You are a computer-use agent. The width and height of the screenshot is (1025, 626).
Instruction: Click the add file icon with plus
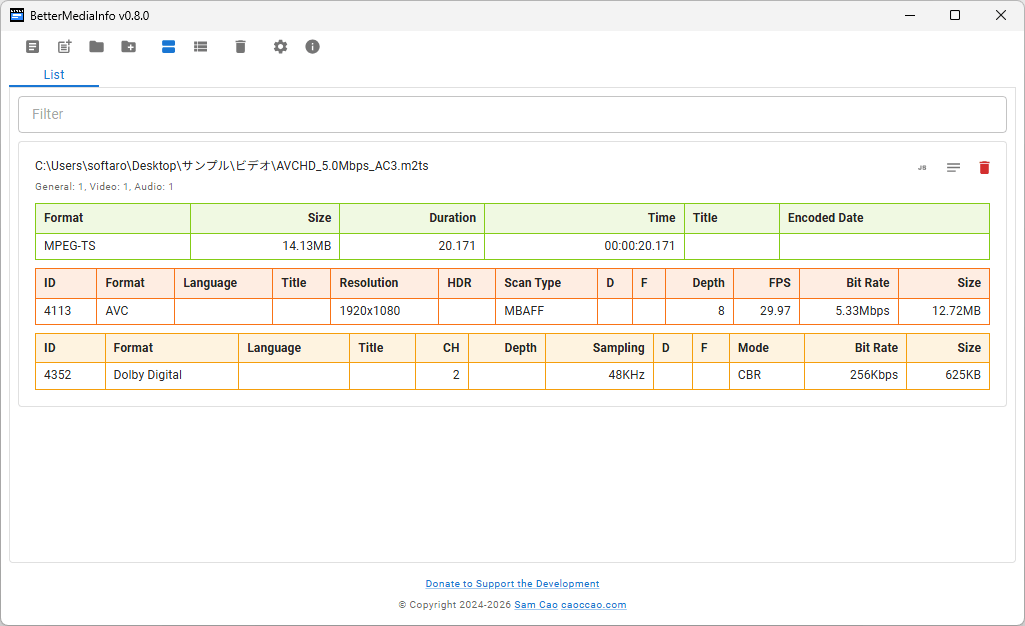coord(65,47)
